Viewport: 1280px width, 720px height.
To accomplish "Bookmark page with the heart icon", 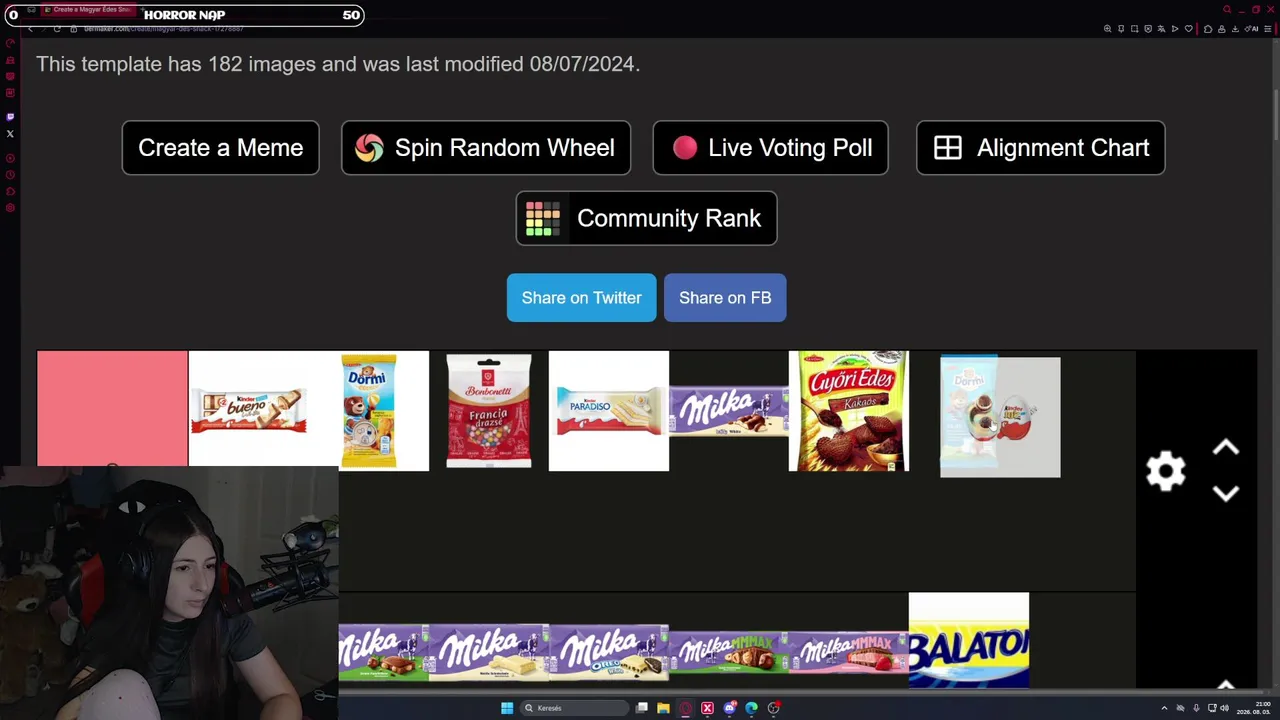I will (x=1188, y=29).
